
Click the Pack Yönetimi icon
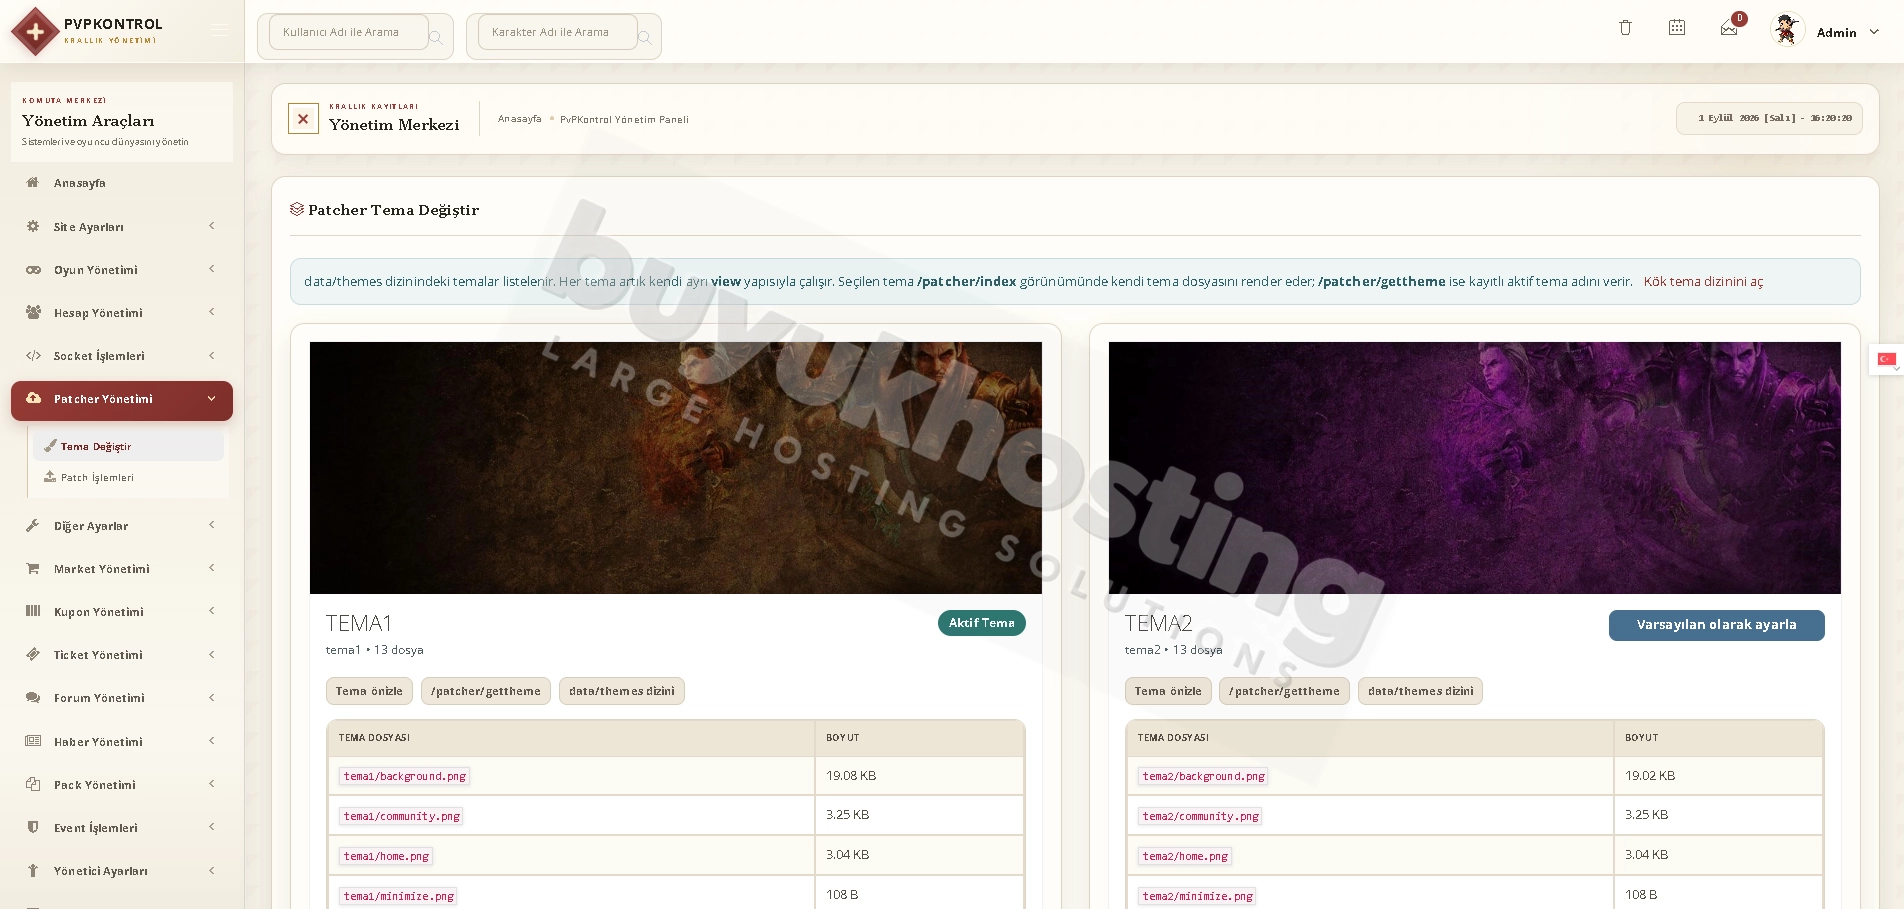[33, 784]
